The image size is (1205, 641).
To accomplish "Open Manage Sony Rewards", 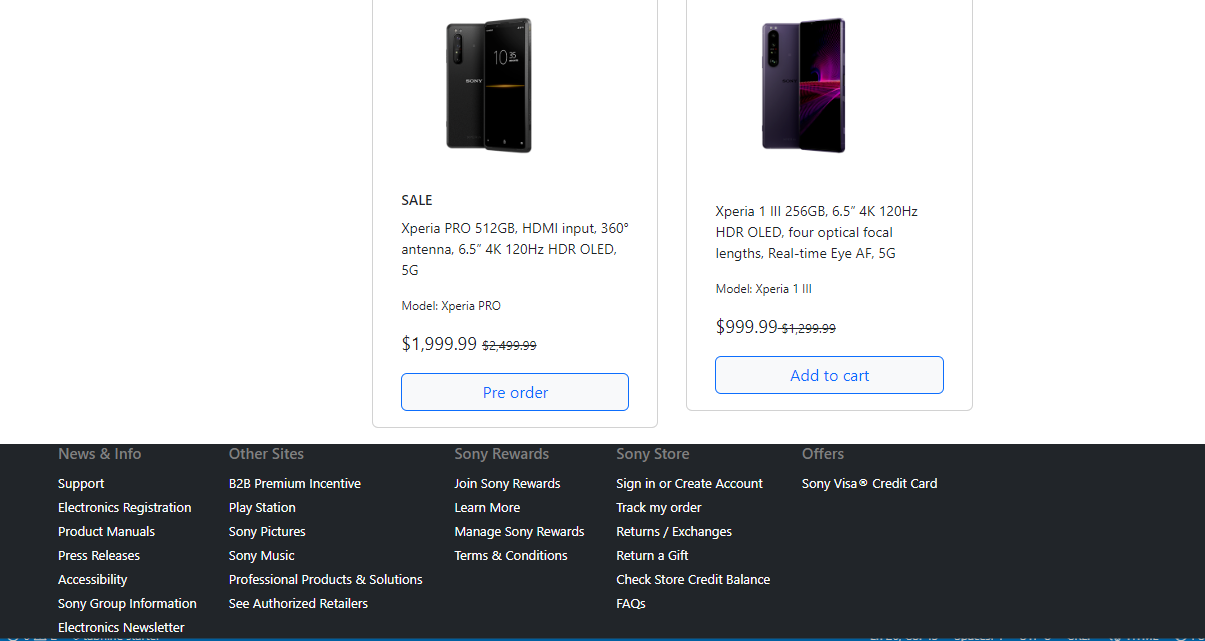I will tap(519, 532).
